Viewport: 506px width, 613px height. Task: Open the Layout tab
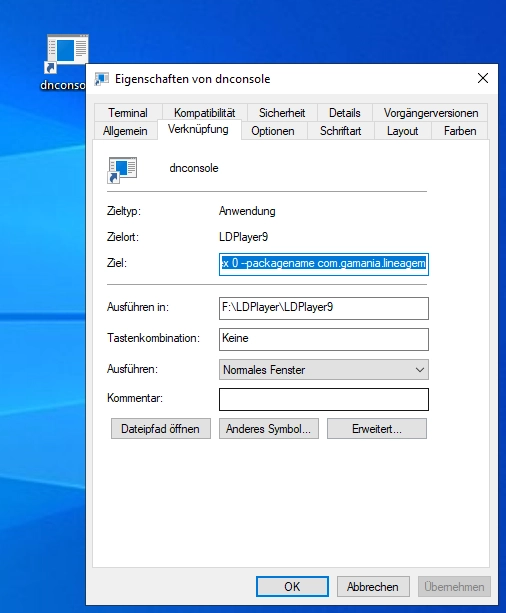[402, 131]
